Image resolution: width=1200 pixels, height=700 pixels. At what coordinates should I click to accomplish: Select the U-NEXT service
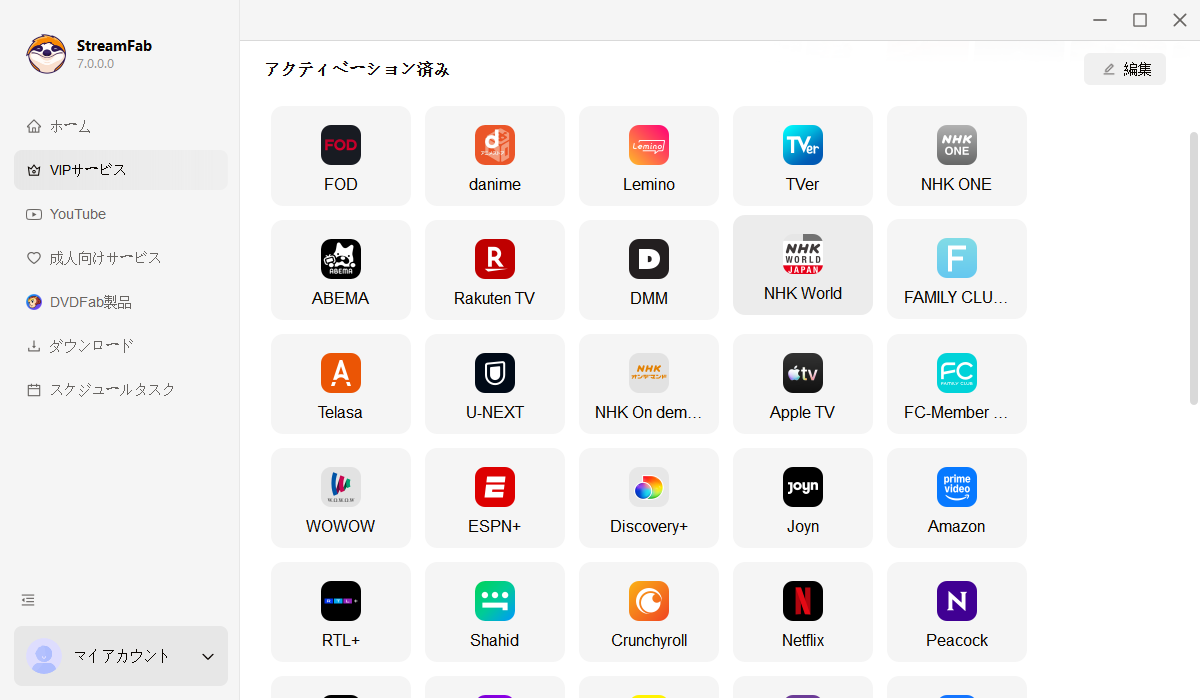(x=494, y=384)
